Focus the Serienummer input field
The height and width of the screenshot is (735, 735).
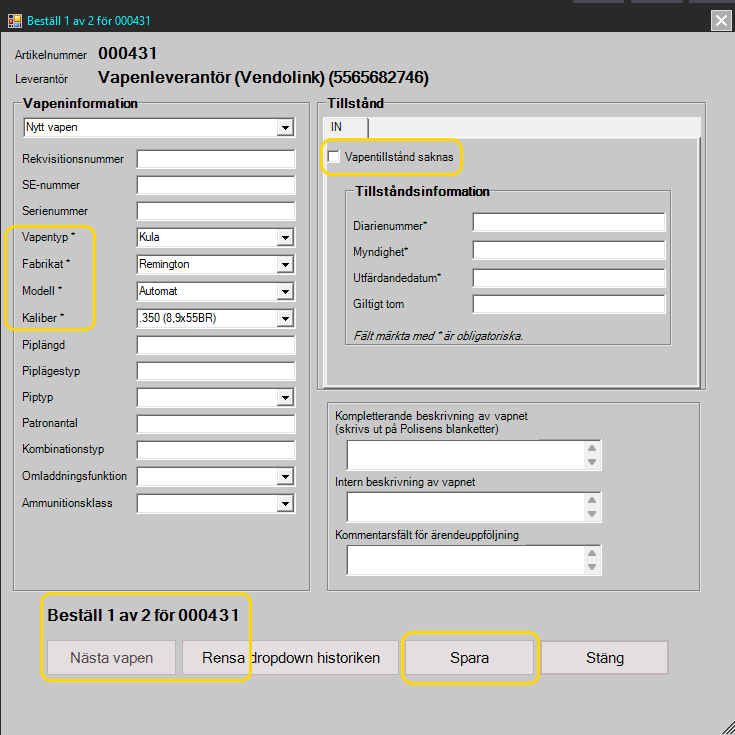[215, 211]
